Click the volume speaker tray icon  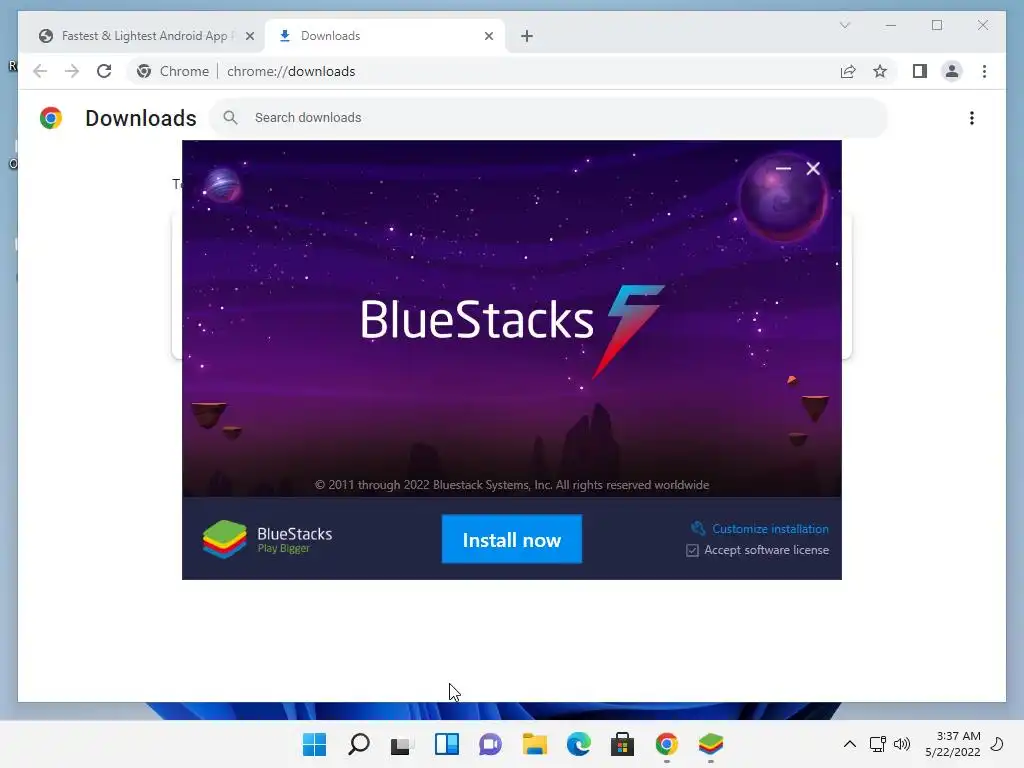902,744
